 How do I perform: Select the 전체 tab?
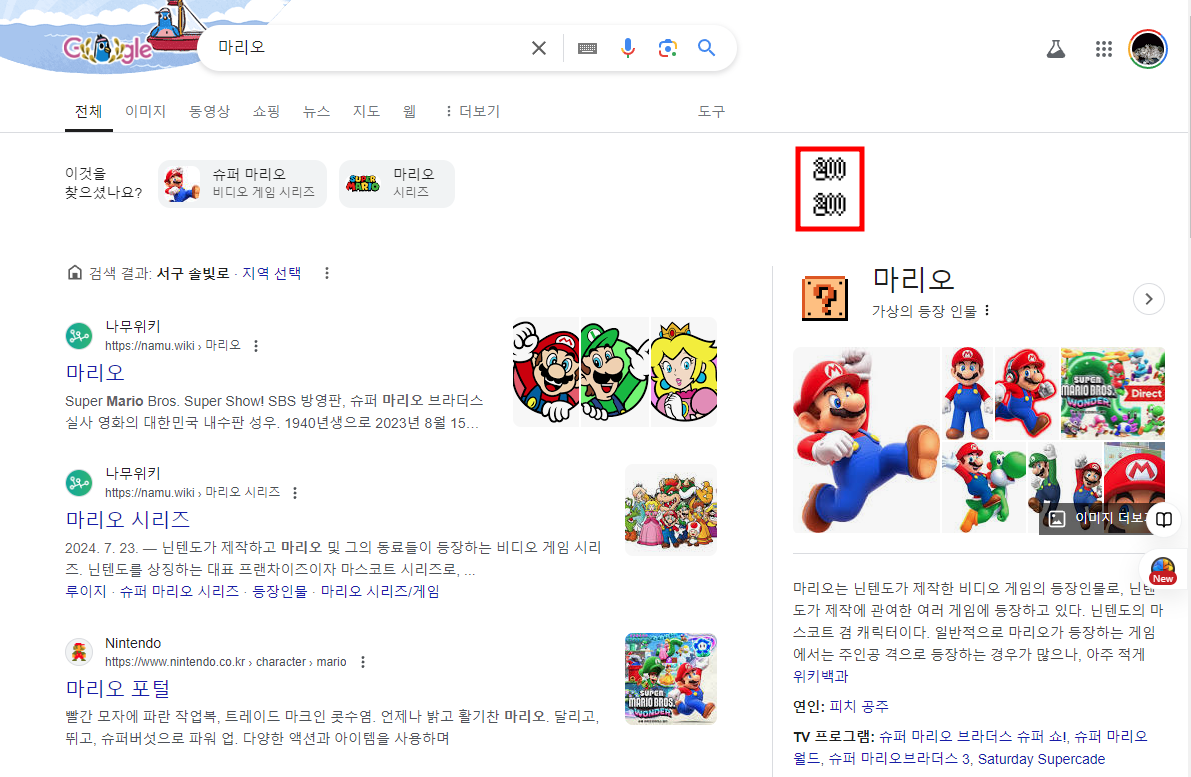[88, 112]
